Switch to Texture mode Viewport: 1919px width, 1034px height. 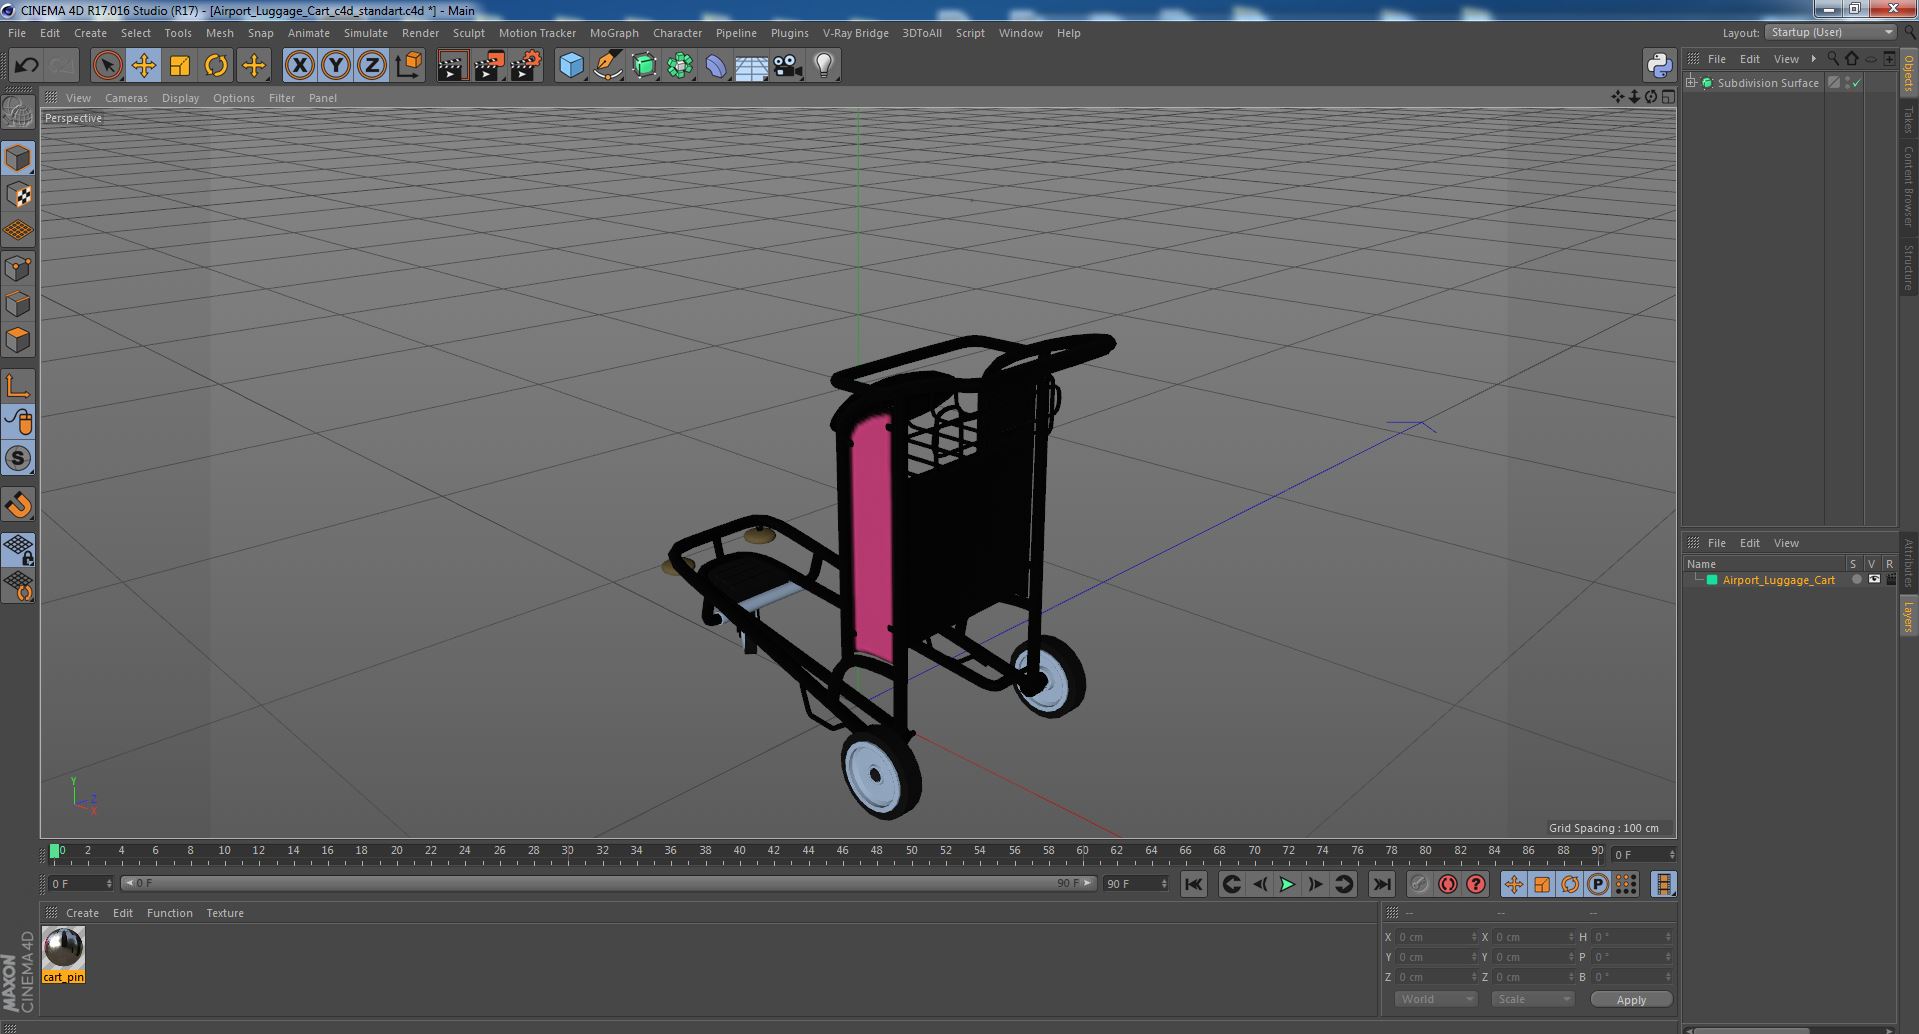(18, 195)
